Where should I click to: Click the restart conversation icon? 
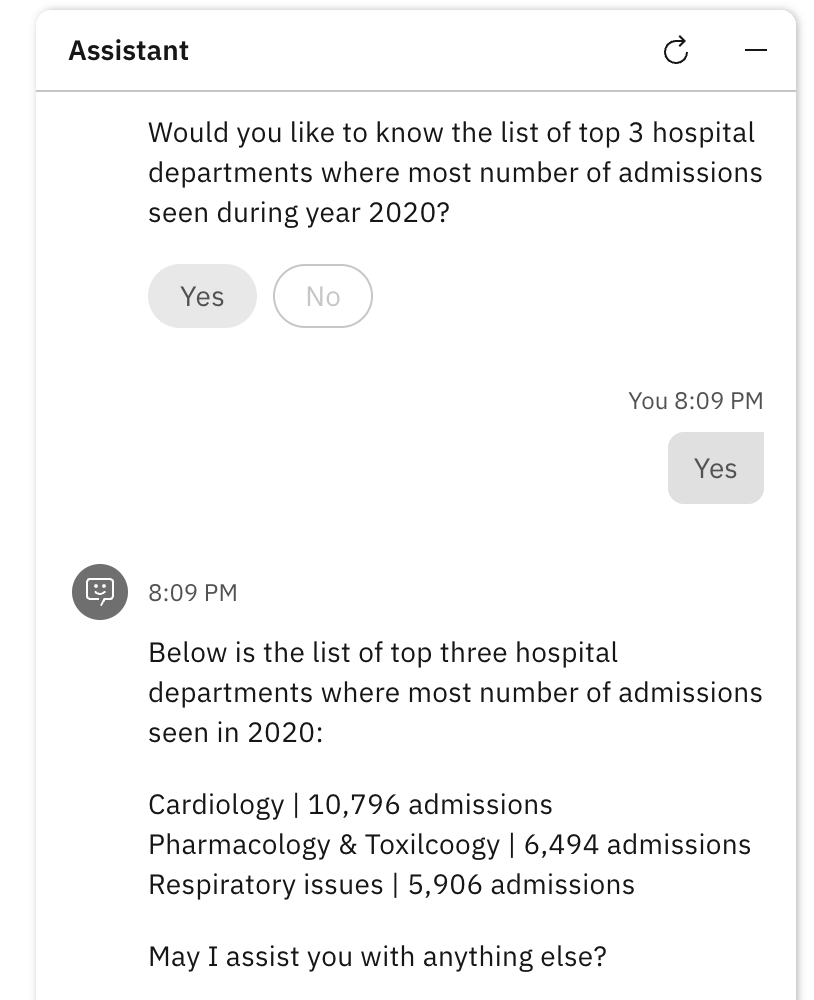[676, 50]
